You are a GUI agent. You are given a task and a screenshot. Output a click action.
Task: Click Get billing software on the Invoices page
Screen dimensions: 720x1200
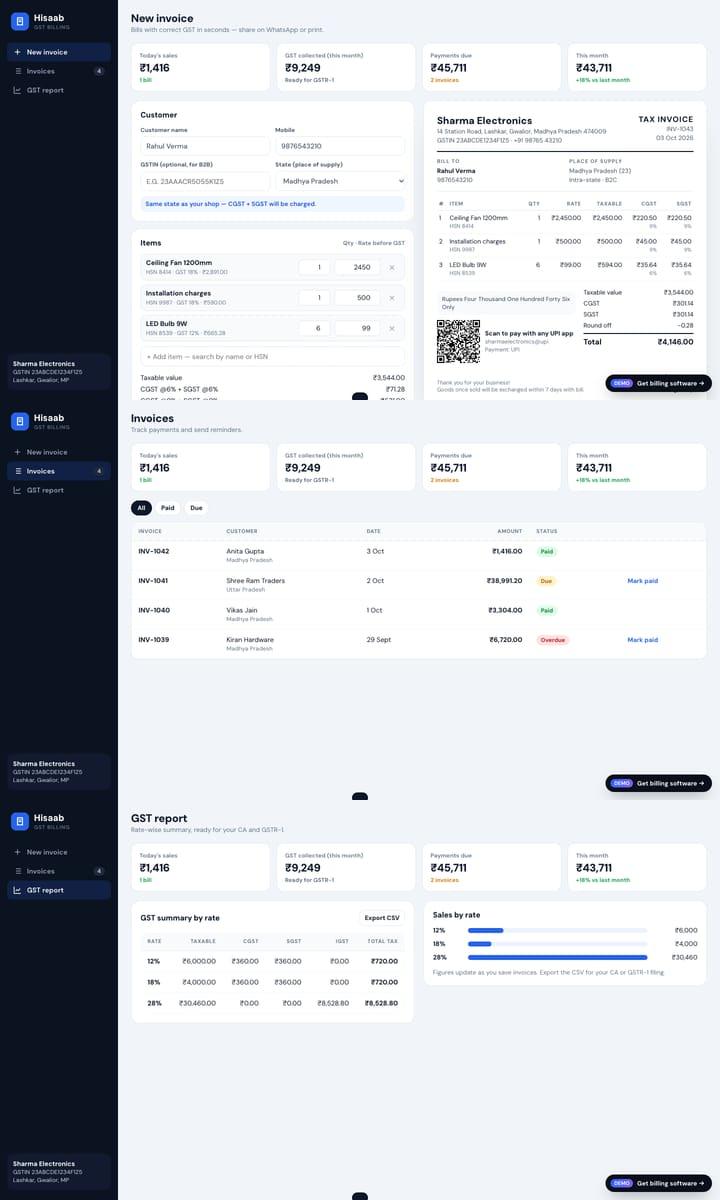[659, 783]
